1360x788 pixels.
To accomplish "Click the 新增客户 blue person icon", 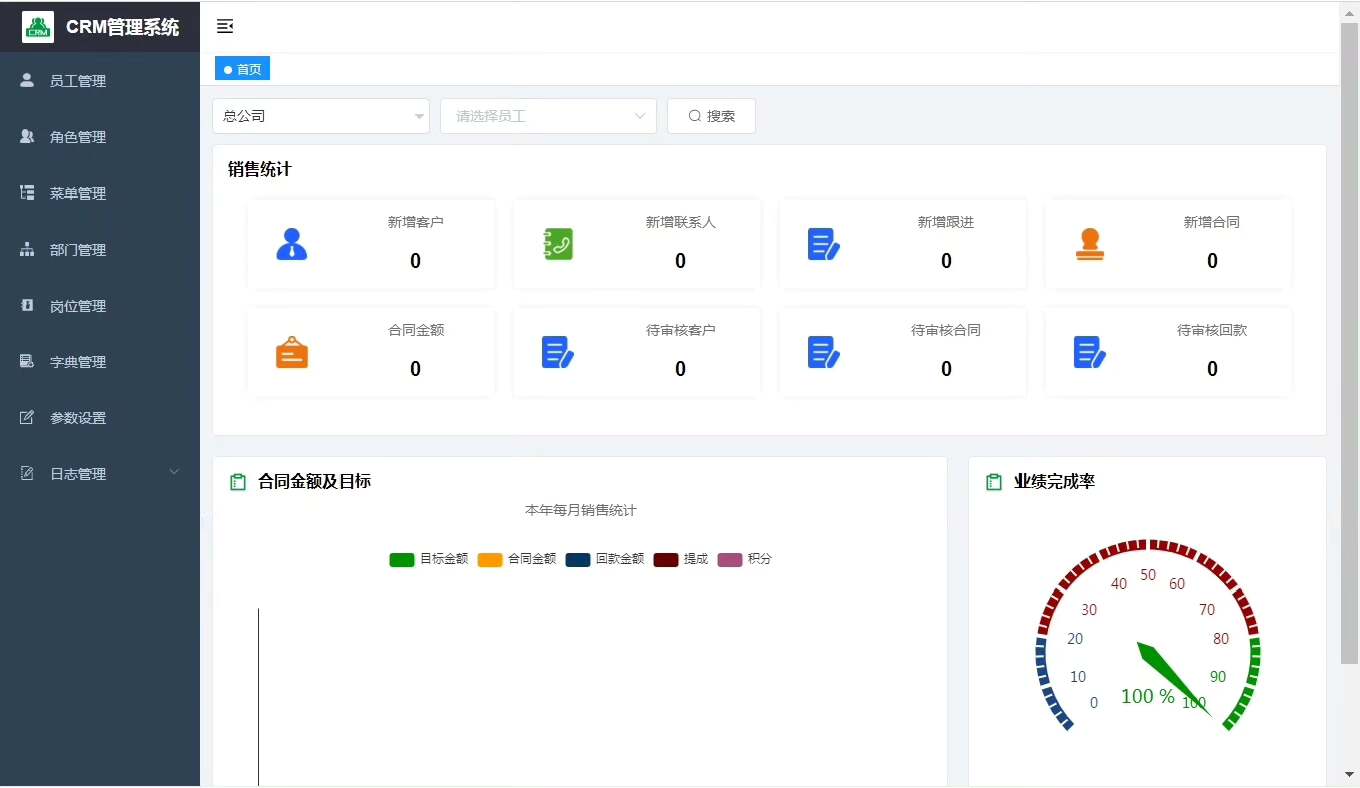I will tap(291, 244).
